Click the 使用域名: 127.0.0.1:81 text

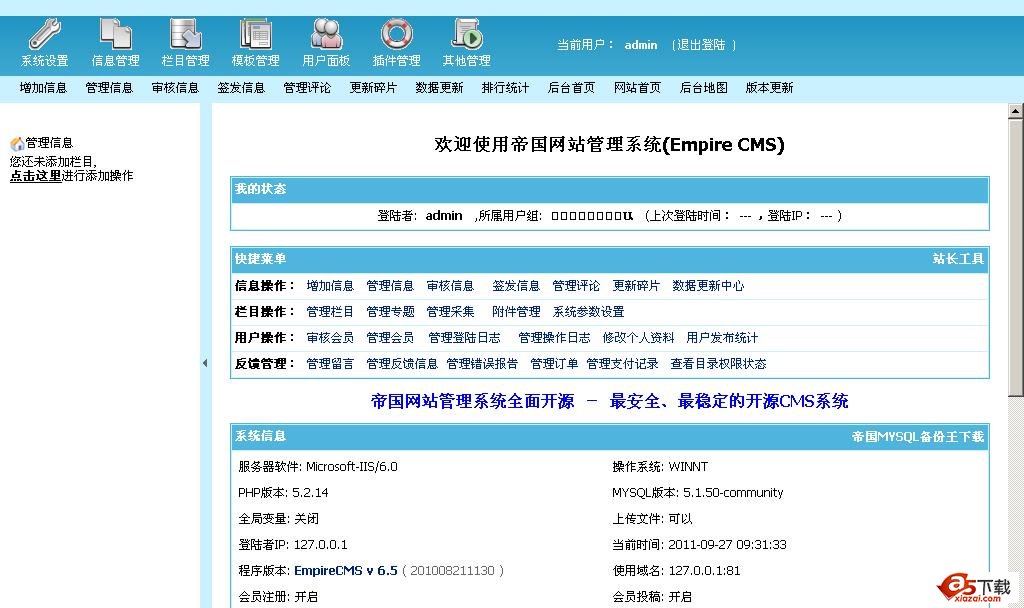pos(676,571)
